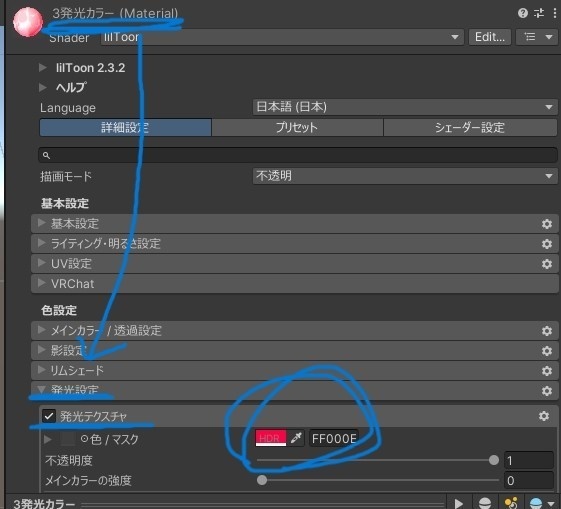Screen dimensions: 561x509
Task: Click the メインカラーの強度 slider handle
Action: click(x=262, y=480)
